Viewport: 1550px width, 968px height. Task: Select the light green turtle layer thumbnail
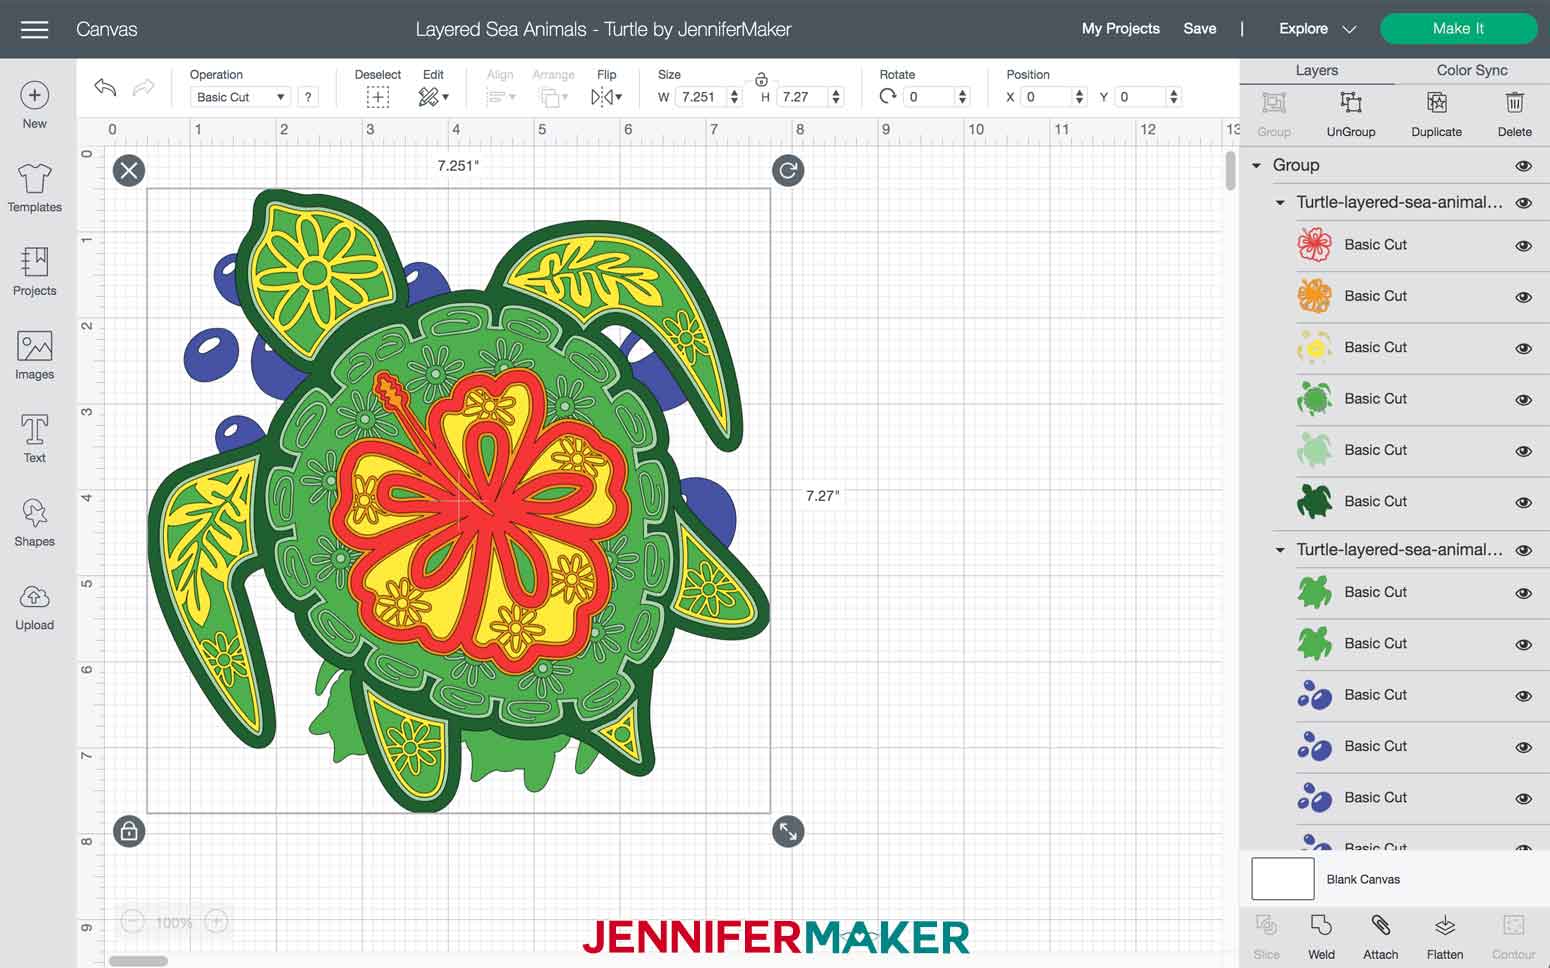[1314, 450]
